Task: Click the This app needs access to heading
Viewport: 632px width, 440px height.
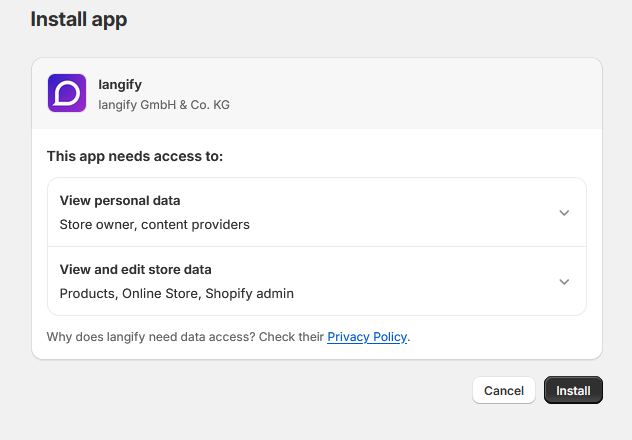Action: pyautogui.click(x=135, y=156)
